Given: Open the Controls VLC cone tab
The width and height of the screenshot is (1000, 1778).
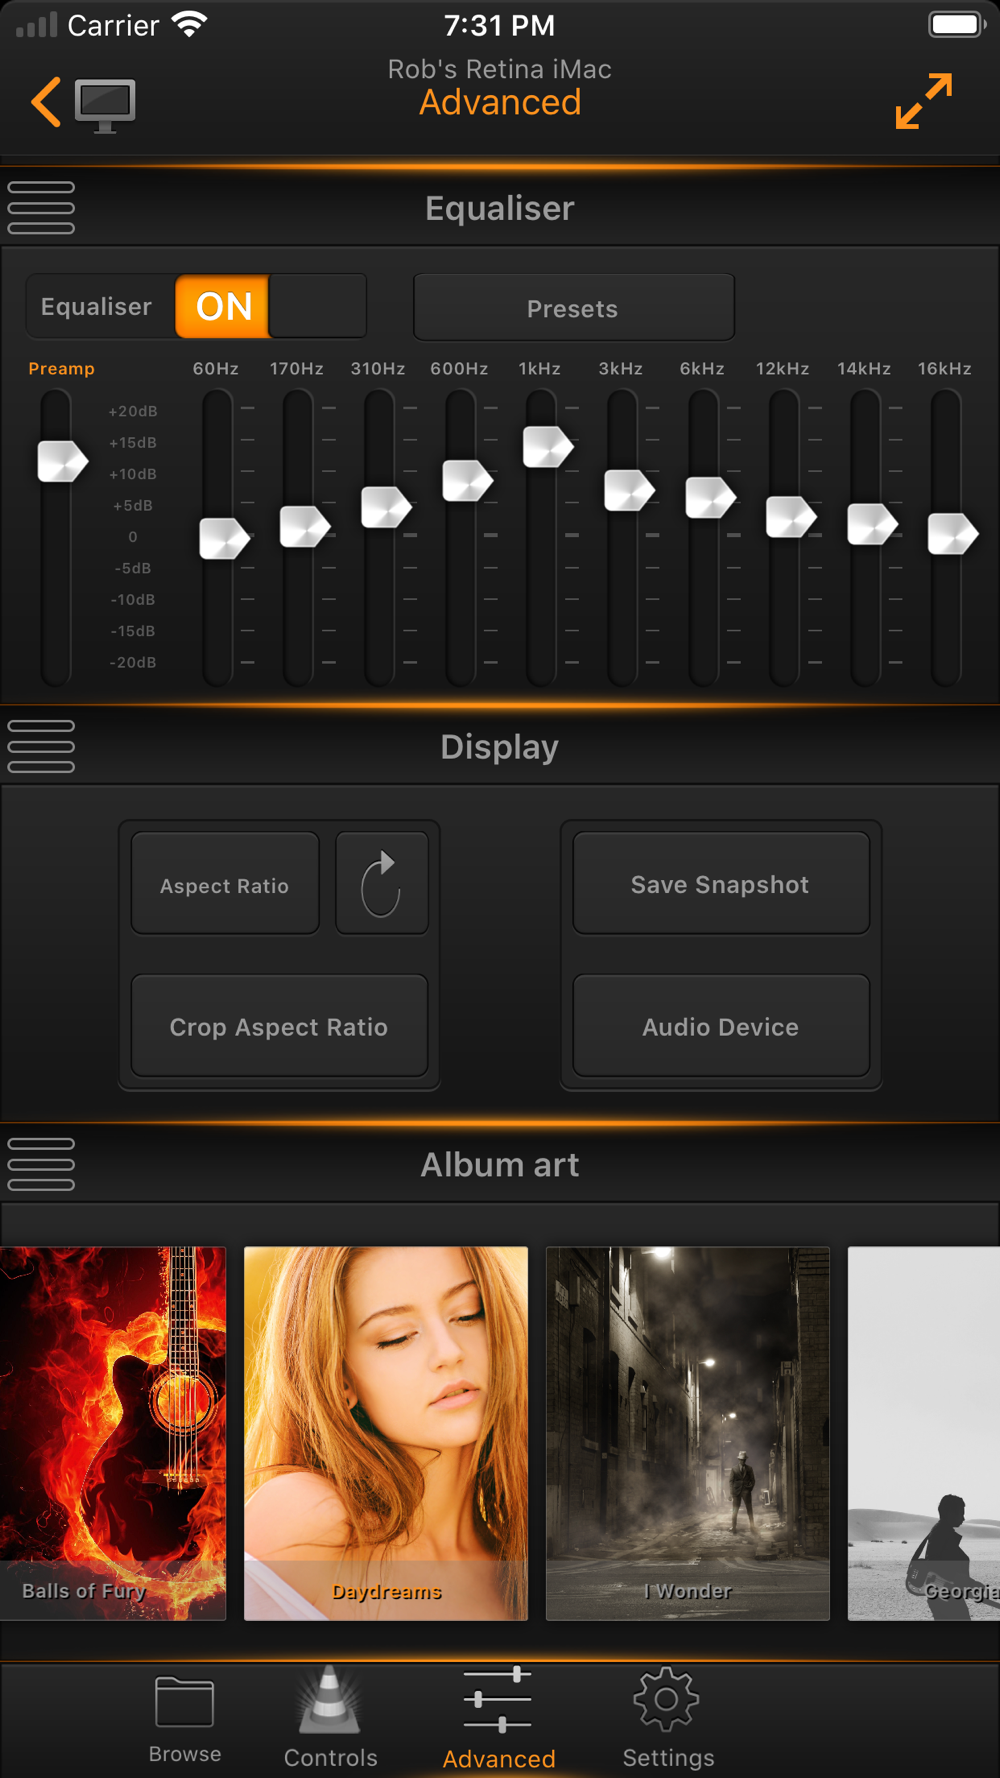Looking at the screenshot, I should (331, 1718).
